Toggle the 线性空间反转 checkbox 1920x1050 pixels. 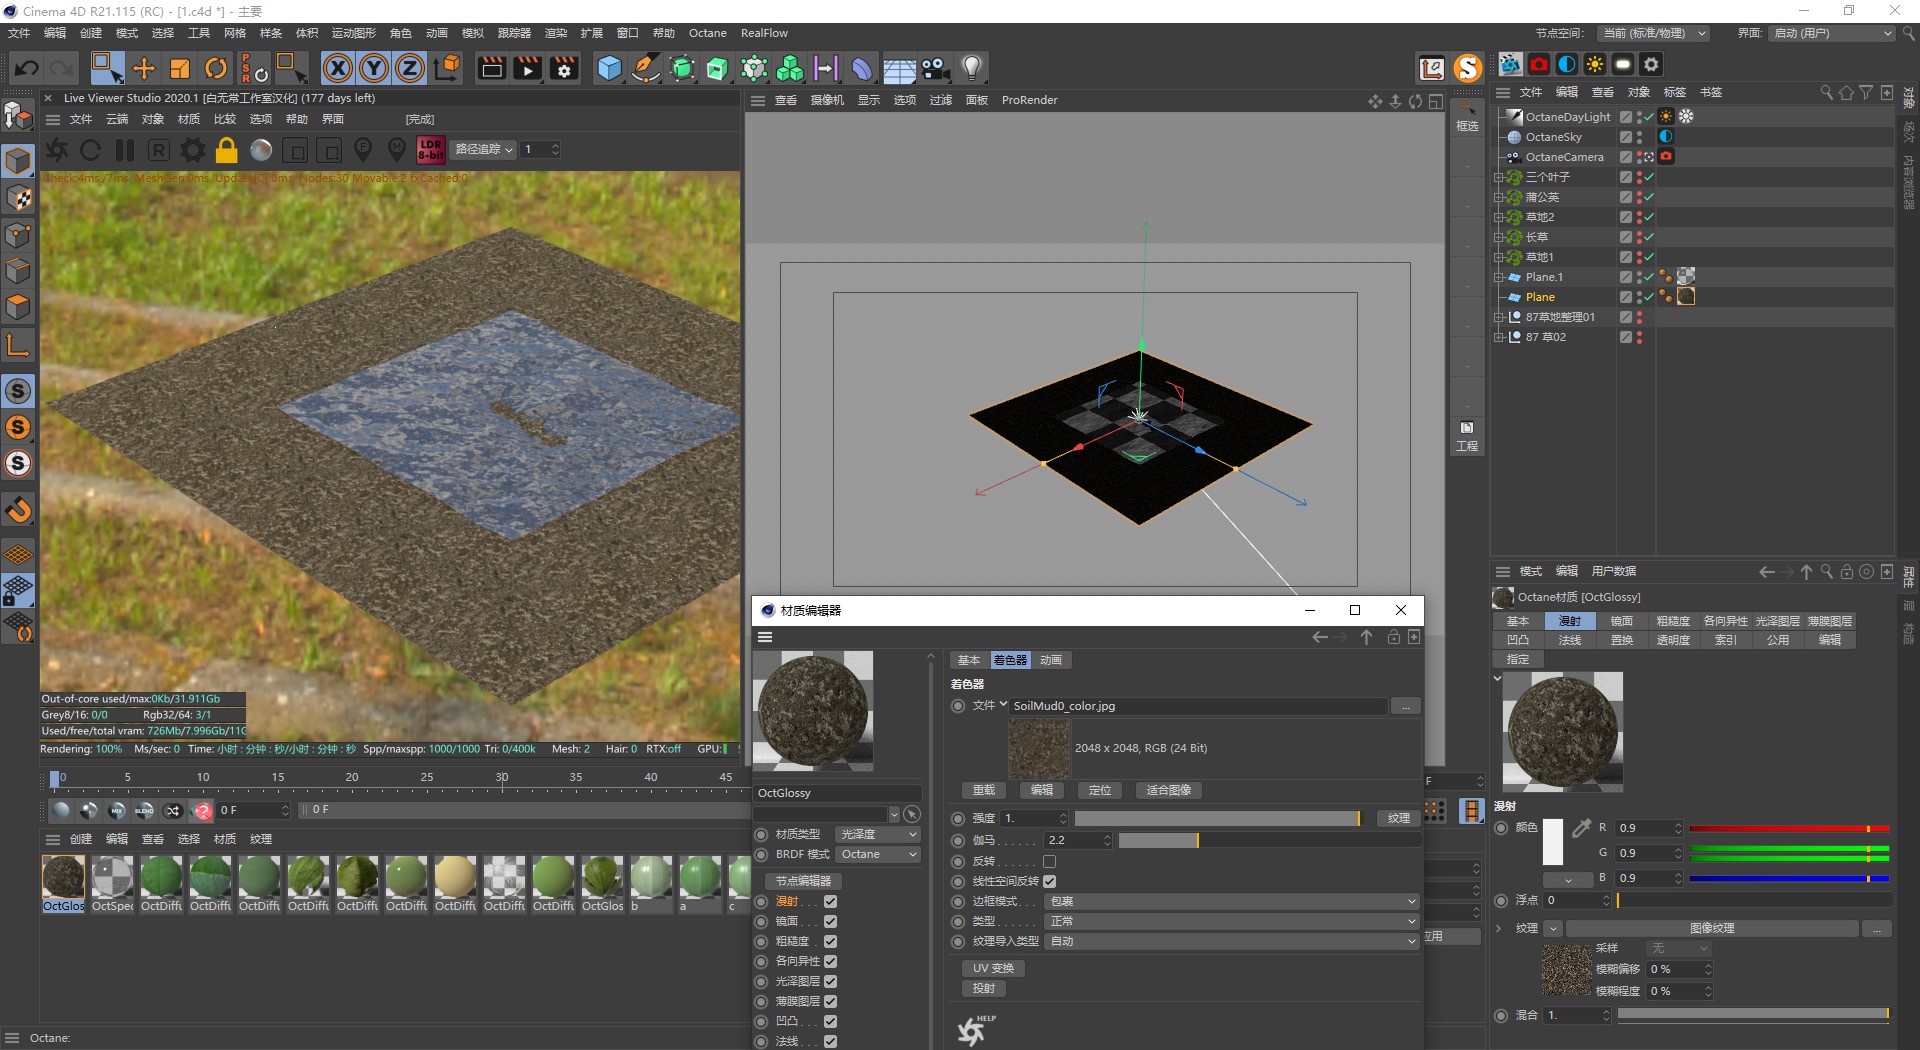click(1049, 881)
